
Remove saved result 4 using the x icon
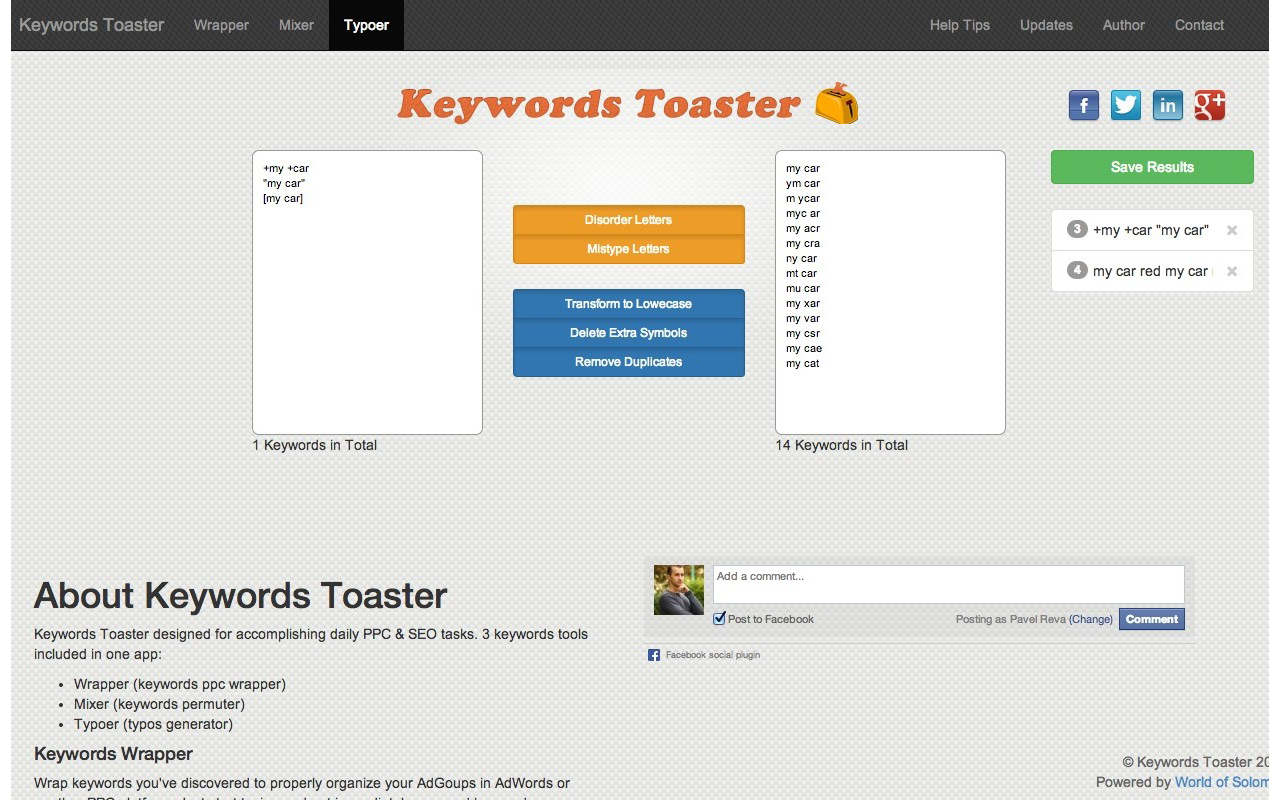pyautogui.click(x=1232, y=271)
